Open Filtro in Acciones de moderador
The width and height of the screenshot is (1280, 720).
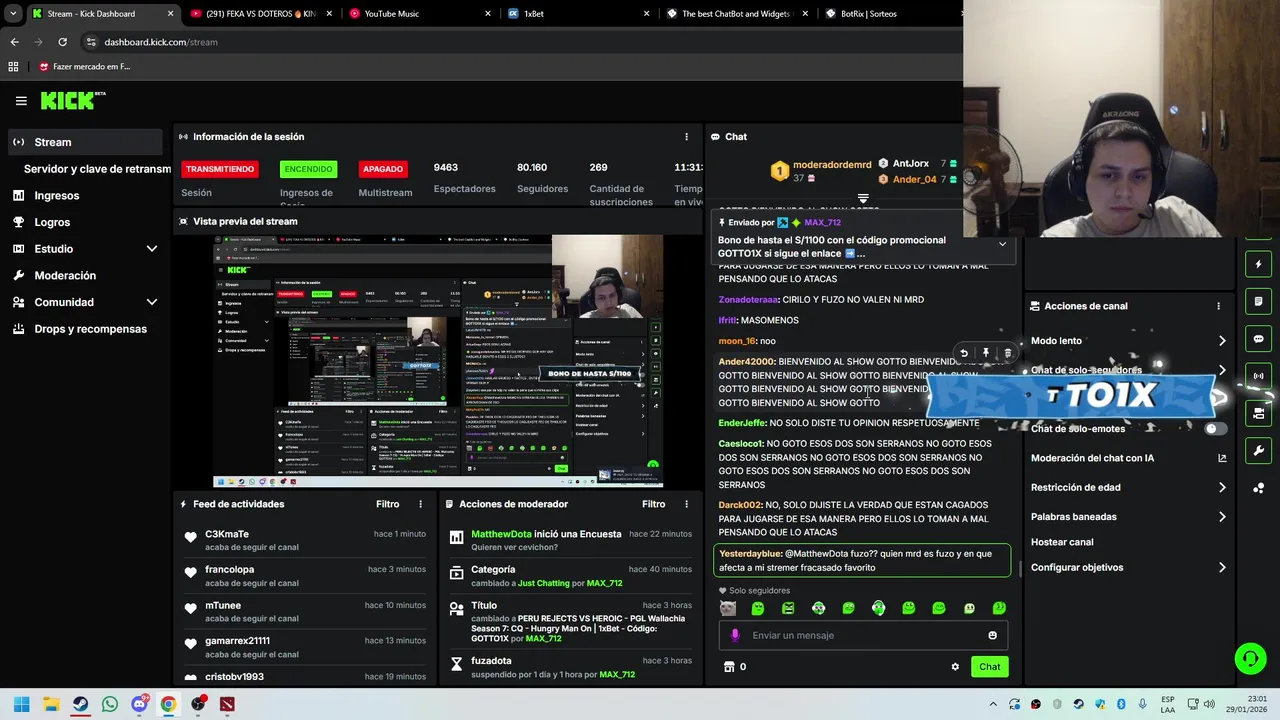[653, 504]
